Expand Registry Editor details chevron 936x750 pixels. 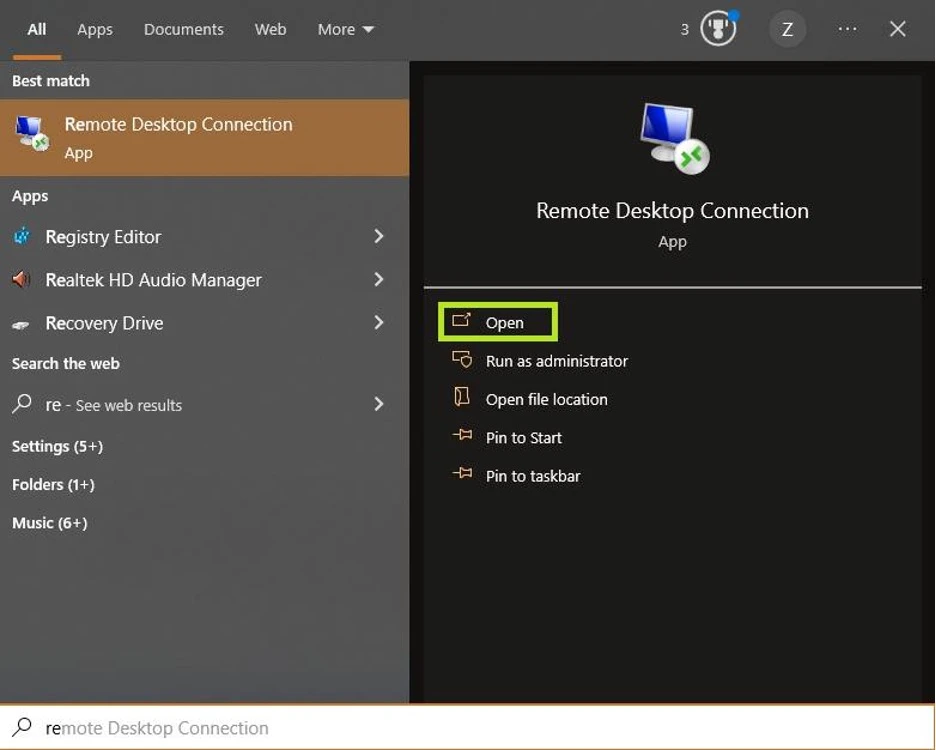[x=378, y=236]
